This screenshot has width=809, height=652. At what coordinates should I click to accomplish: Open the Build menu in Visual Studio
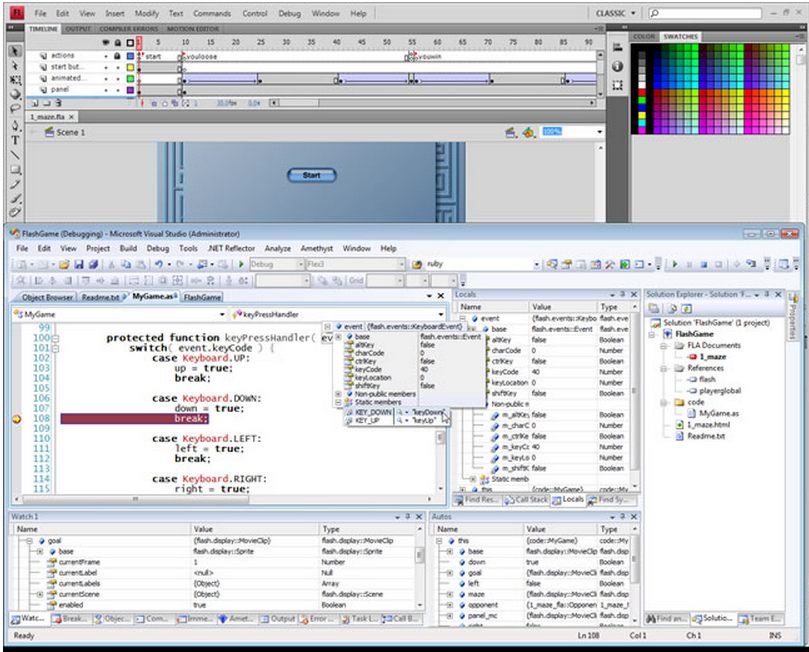click(x=128, y=249)
